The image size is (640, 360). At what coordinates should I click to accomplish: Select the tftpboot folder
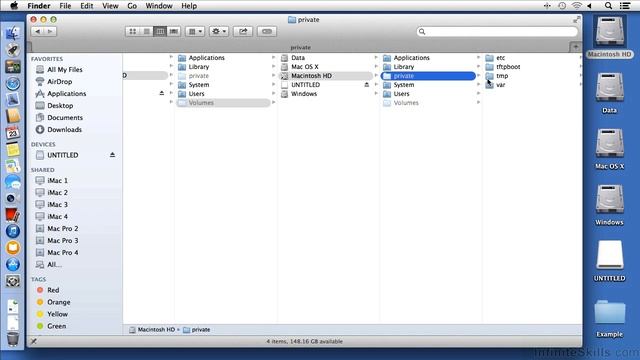coord(508,67)
